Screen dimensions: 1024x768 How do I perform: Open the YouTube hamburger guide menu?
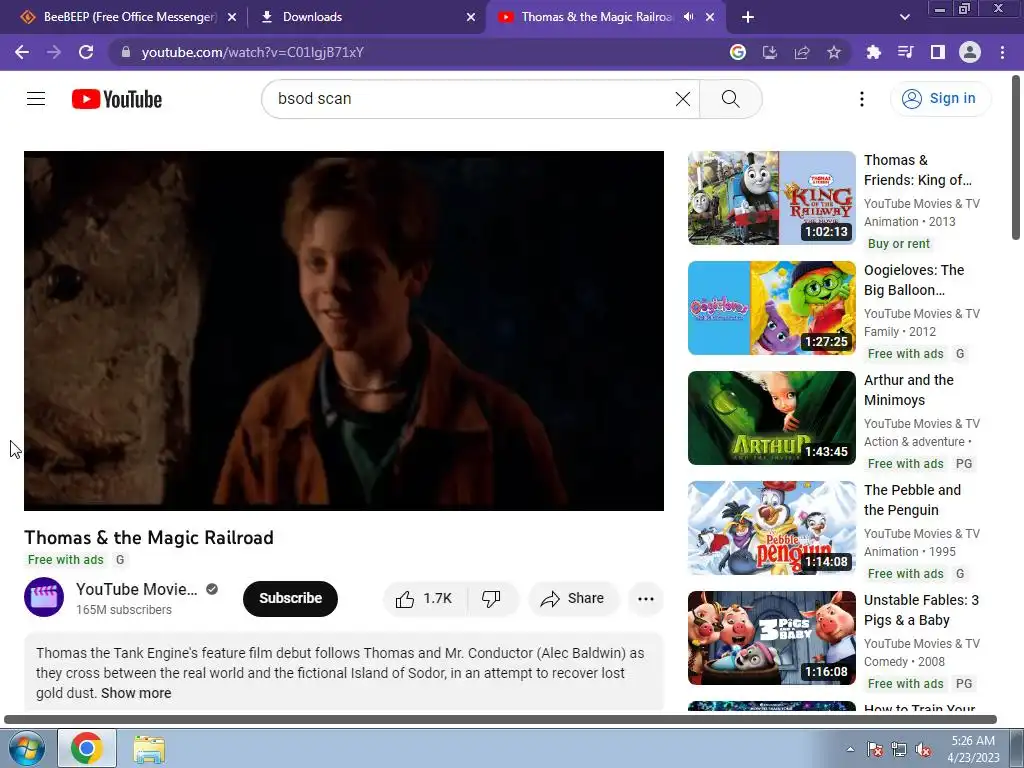(x=36, y=99)
